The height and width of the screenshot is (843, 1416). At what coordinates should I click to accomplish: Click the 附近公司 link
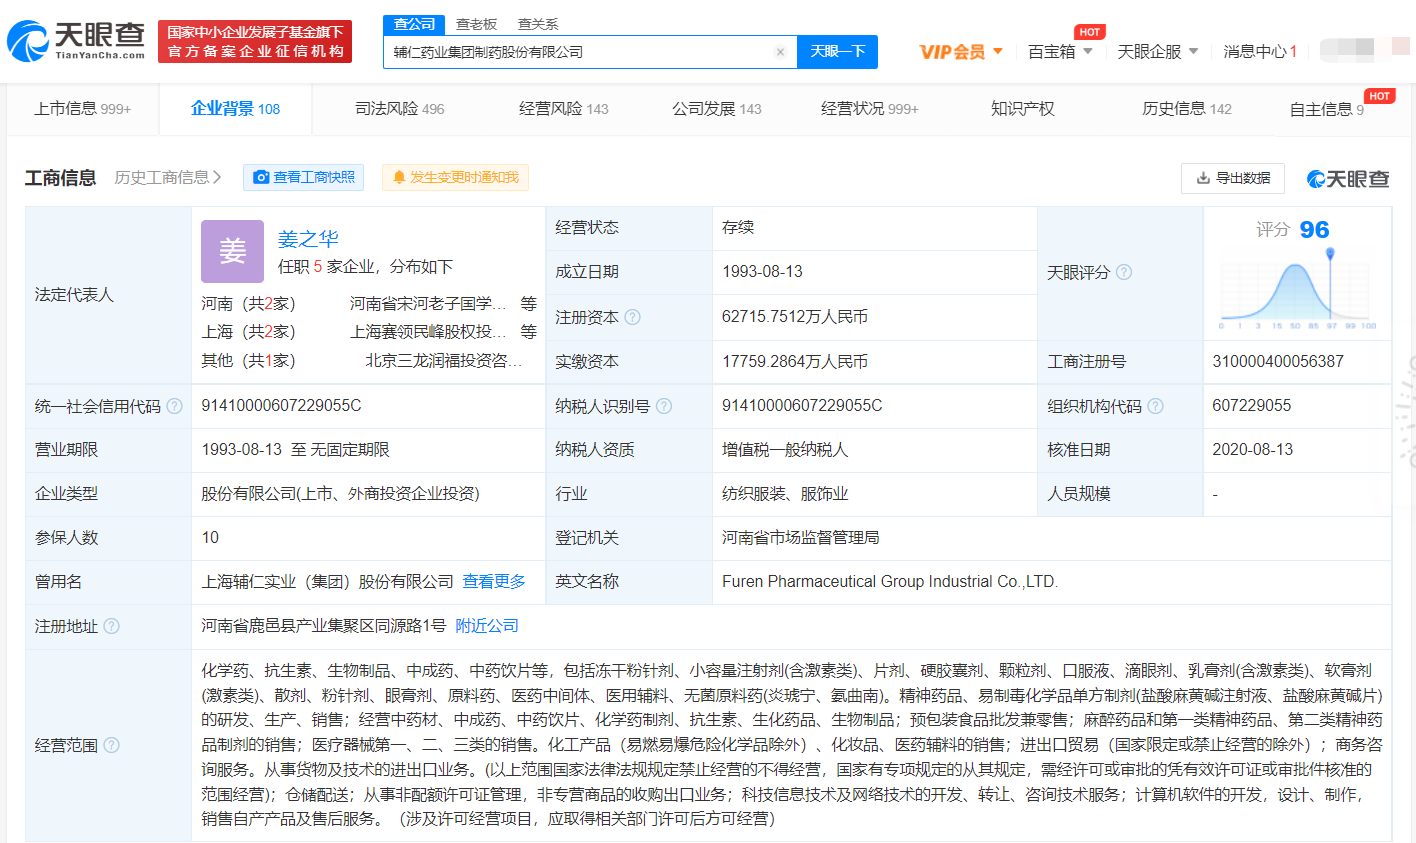pos(487,626)
